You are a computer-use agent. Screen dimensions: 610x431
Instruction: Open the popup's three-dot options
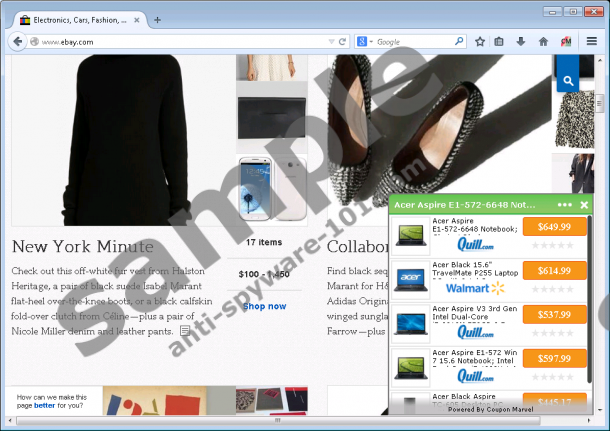565,205
